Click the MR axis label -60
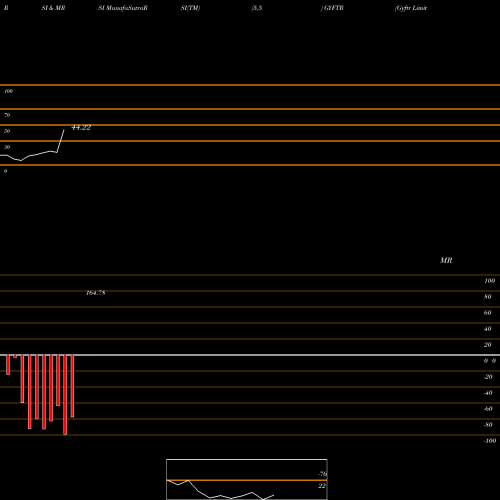This screenshot has height=500, width=500. coord(488,409)
